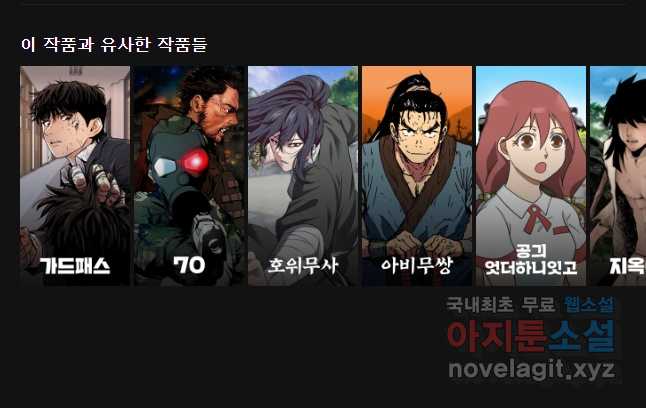646x408 pixels.
Task: Open the 70 webtoon cover
Action: tap(189, 176)
